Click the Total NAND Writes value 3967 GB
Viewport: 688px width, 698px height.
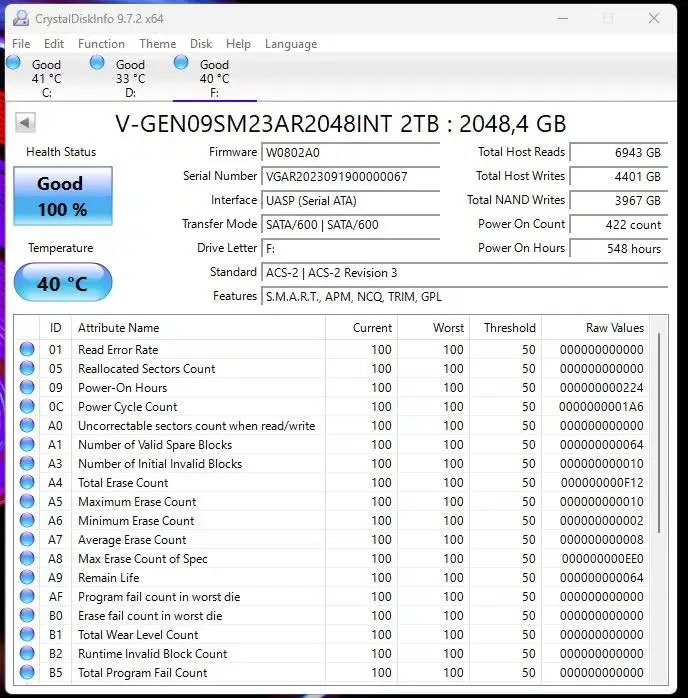(x=619, y=201)
